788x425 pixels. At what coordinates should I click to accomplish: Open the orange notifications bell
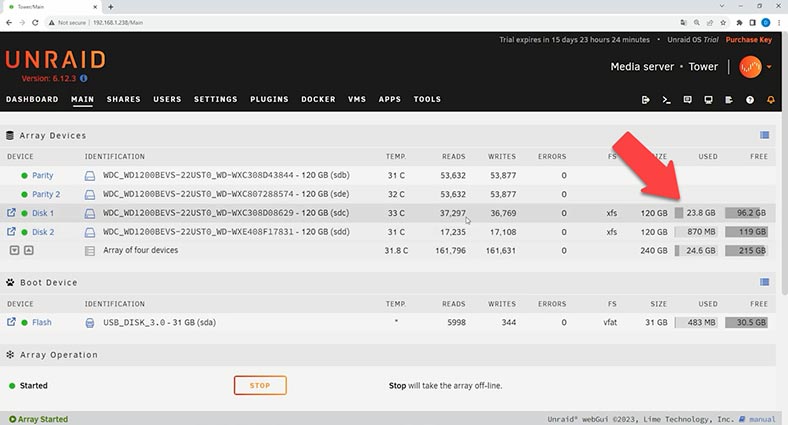[x=770, y=100]
